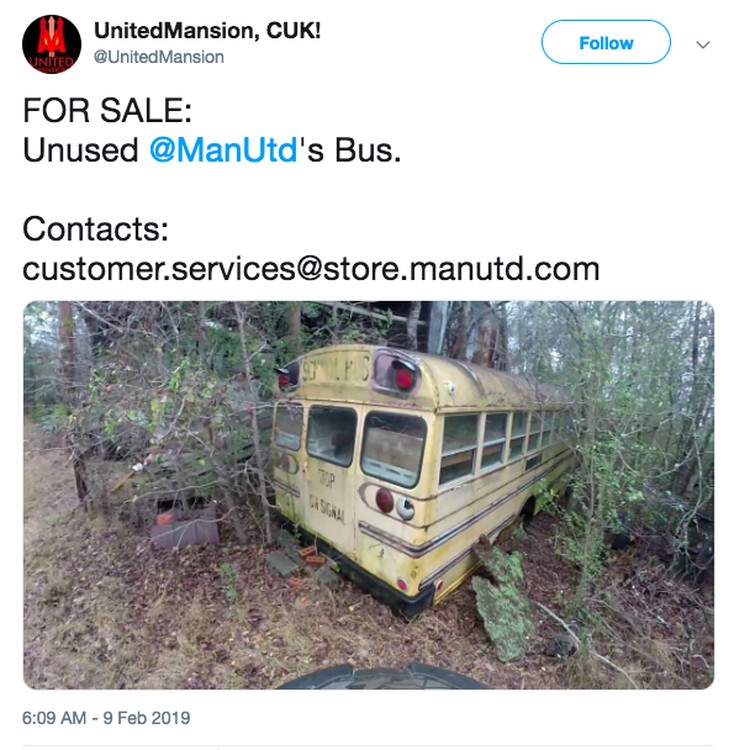Open the @ManUtd mention link
This screenshot has height=750, width=750.
point(224,150)
